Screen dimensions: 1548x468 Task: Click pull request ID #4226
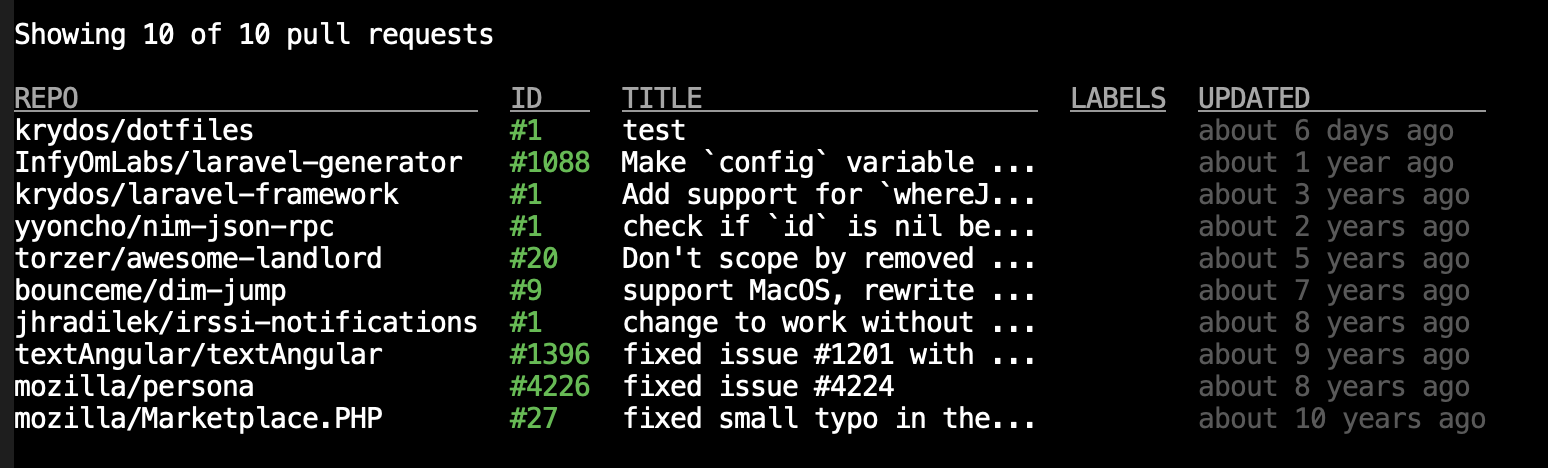pos(549,387)
